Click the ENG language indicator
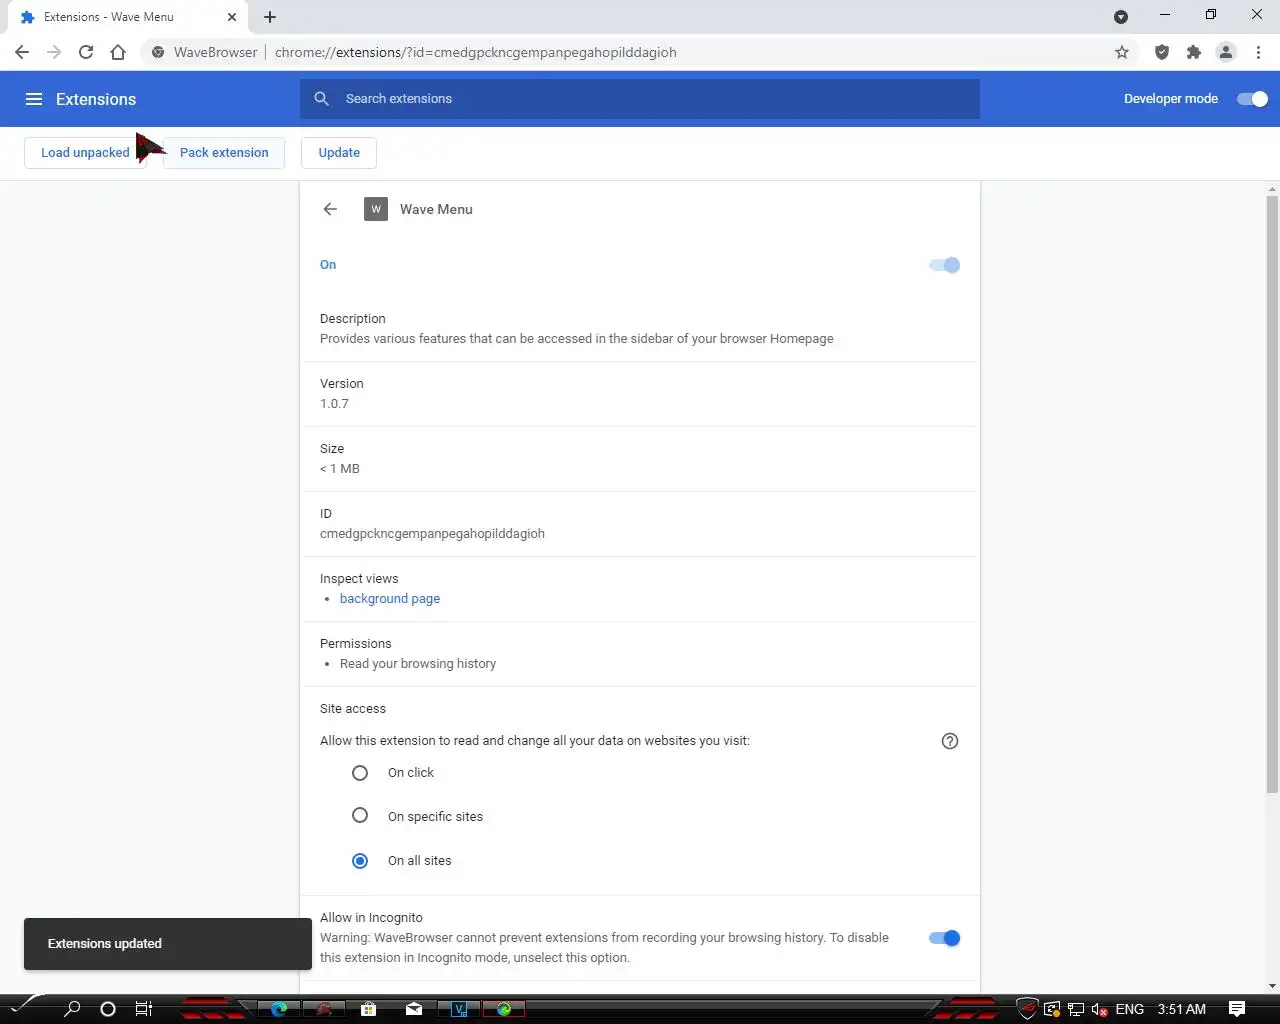Image resolution: width=1280 pixels, height=1024 pixels. click(1129, 1009)
